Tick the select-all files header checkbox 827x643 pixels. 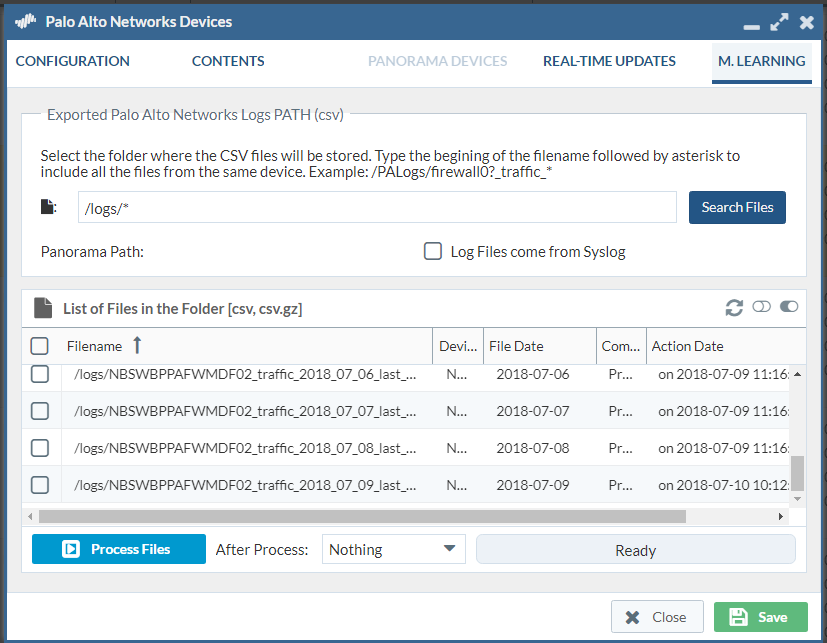pyautogui.click(x=40, y=346)
